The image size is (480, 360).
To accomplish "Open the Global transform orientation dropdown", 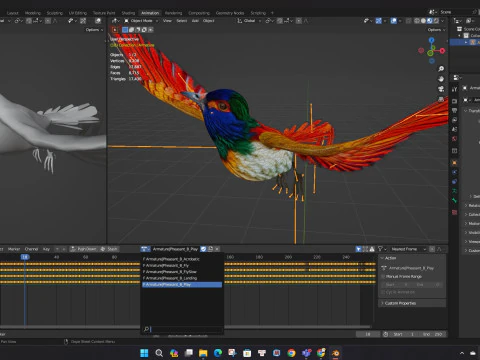I will [249, 21].
